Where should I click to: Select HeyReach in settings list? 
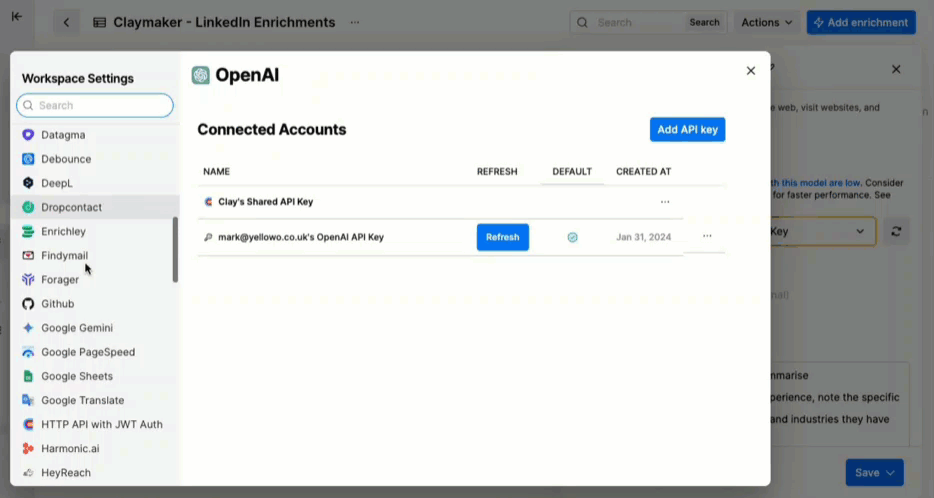(95, 472)
